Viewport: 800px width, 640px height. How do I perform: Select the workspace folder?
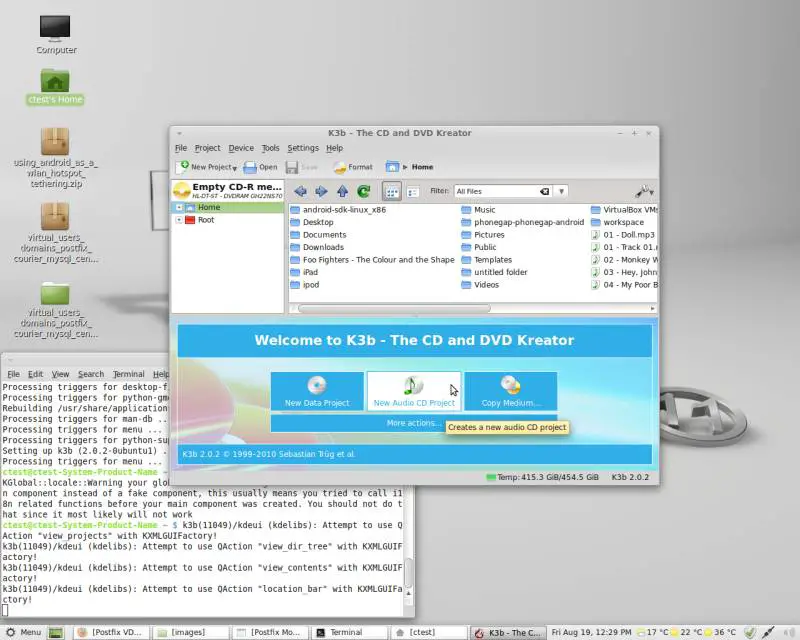point(617,223)
